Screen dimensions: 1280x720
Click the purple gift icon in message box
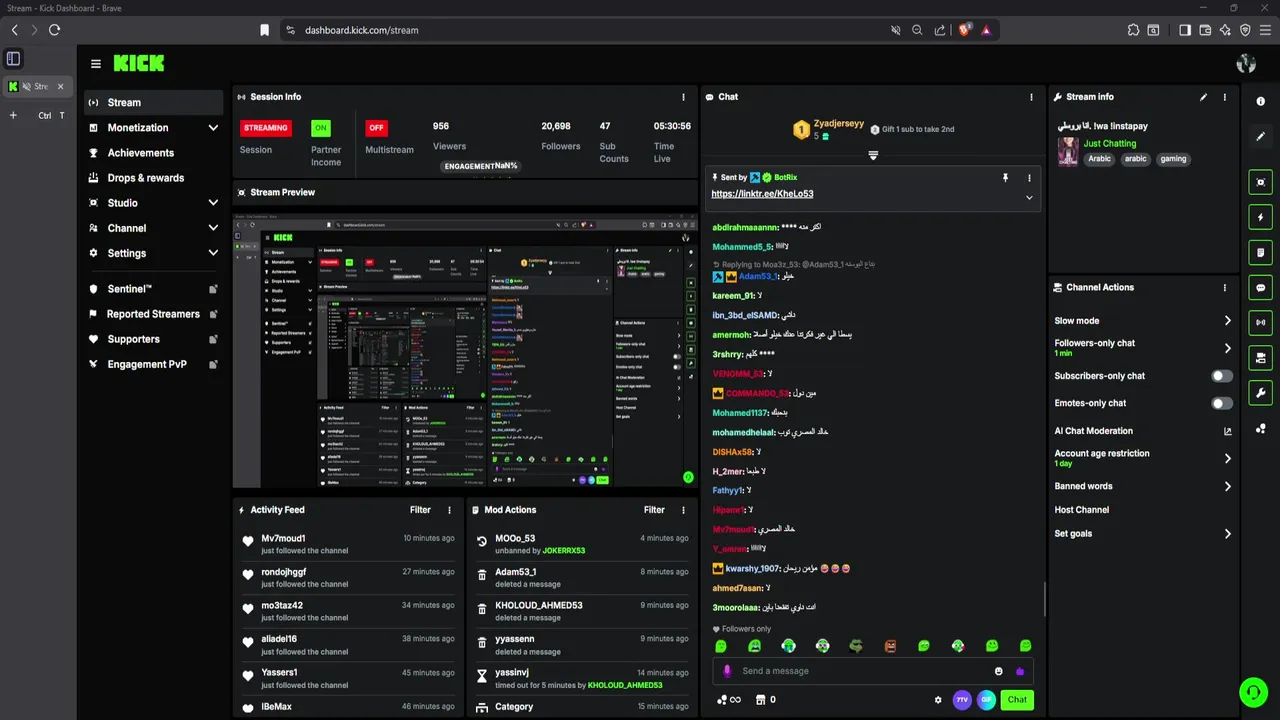coord(1020,671)
